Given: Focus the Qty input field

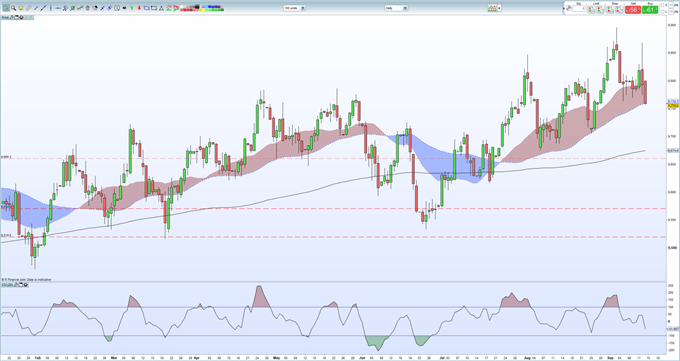Looking at the screenshot, I should click(x=579, y=9).
